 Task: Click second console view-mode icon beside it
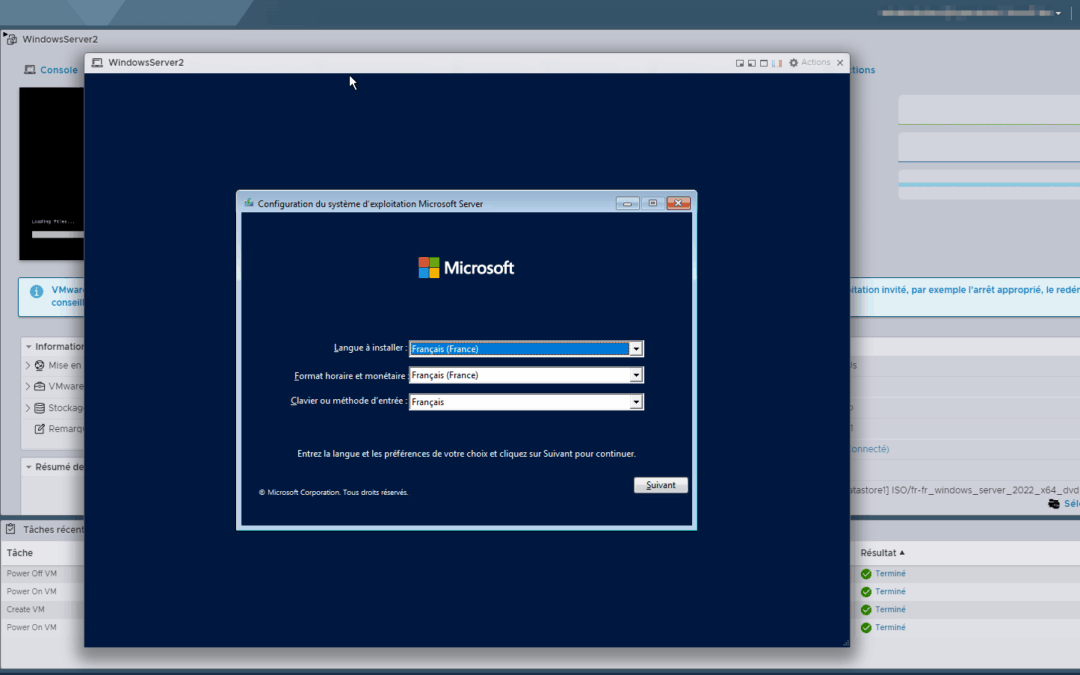(751, 63)
